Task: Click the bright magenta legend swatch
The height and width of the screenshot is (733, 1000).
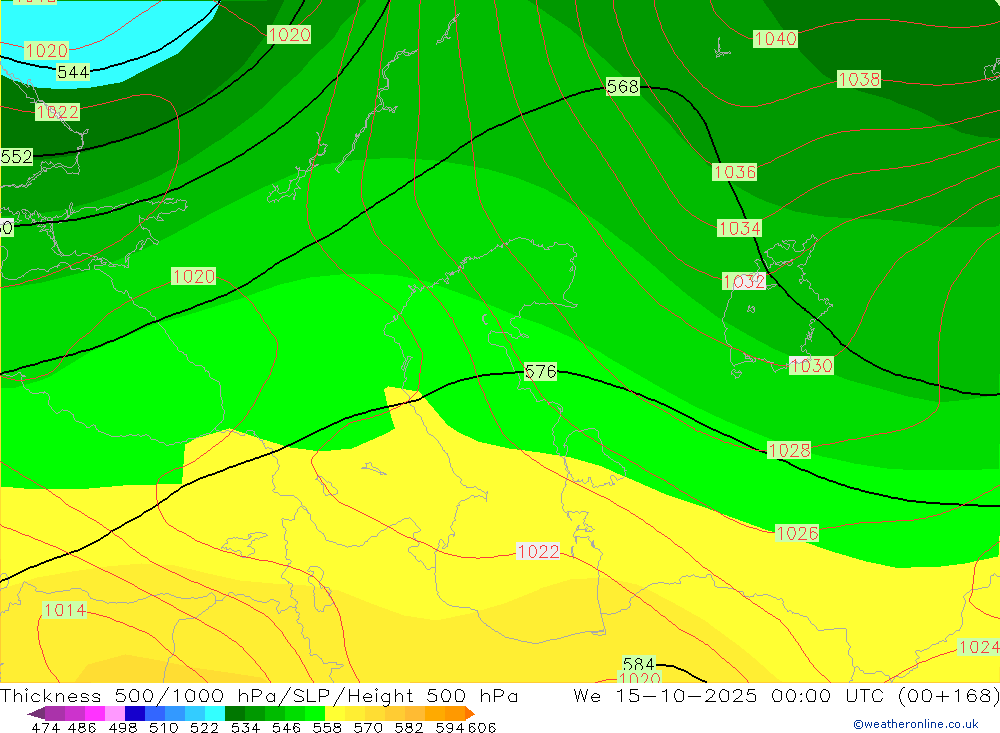Action: 95,713
